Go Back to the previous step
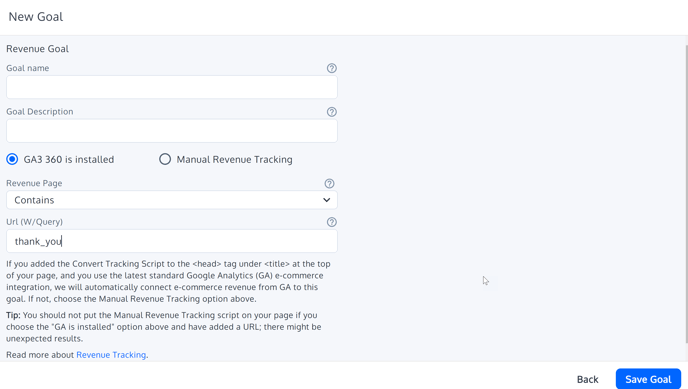688x389 pixels. tap(588, 379)
